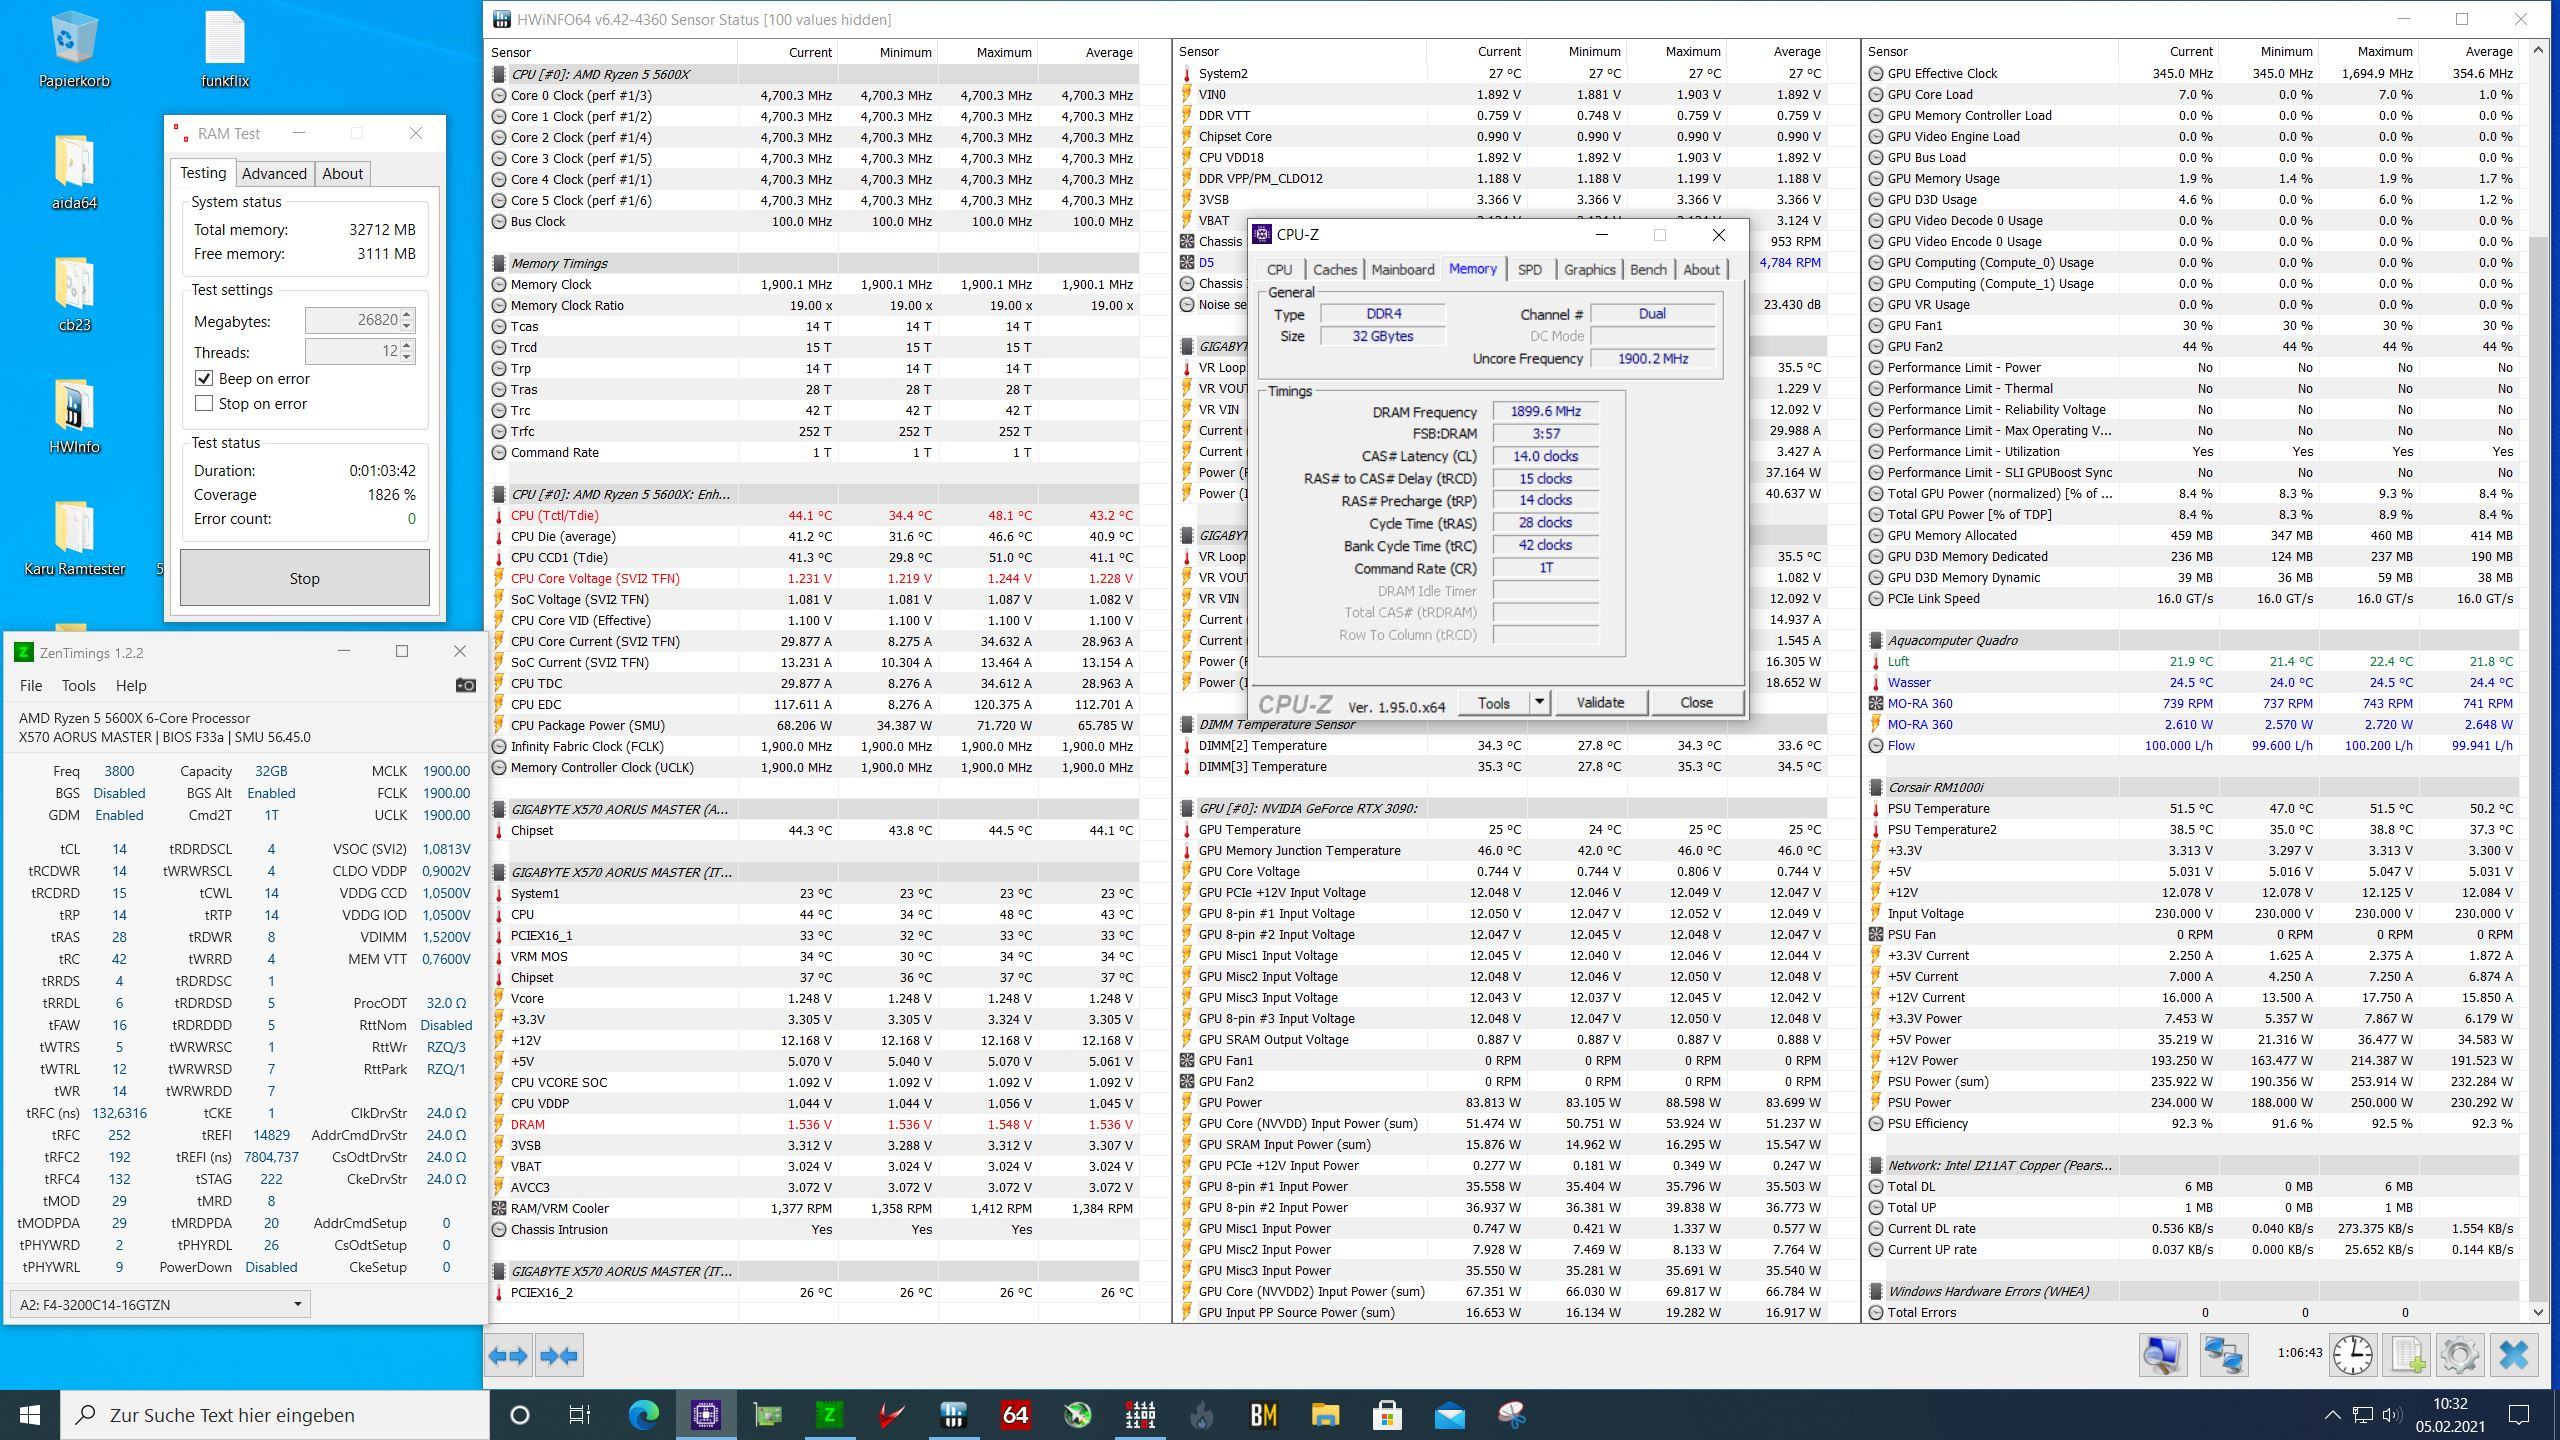Image resolution: width=2560 pixels, height=1440 pixels.
Task: Open CPU-Z Mainboard tab
Action: [x=1402, y=269]
